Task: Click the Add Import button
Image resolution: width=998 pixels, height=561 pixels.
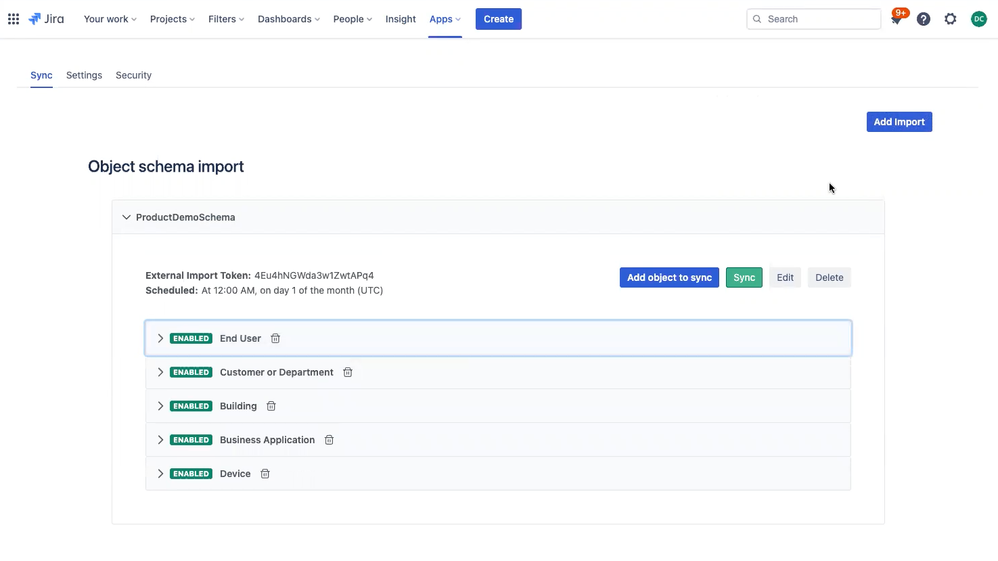Action: 899,122
